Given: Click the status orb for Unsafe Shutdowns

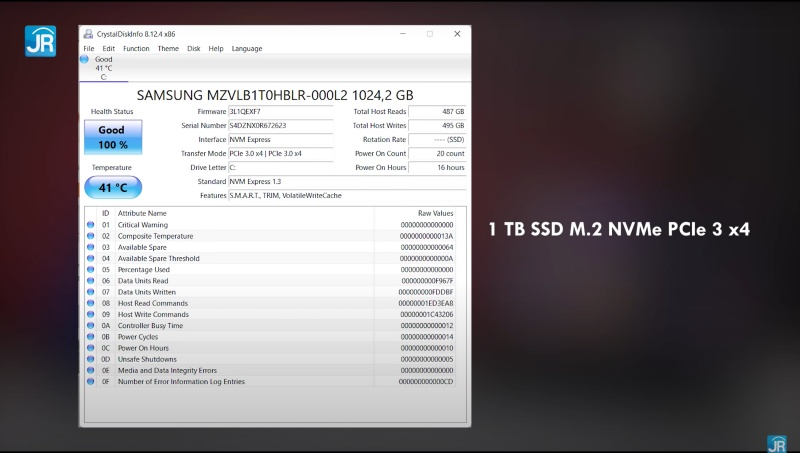Looking at the screenshot, I should point(91,359).
